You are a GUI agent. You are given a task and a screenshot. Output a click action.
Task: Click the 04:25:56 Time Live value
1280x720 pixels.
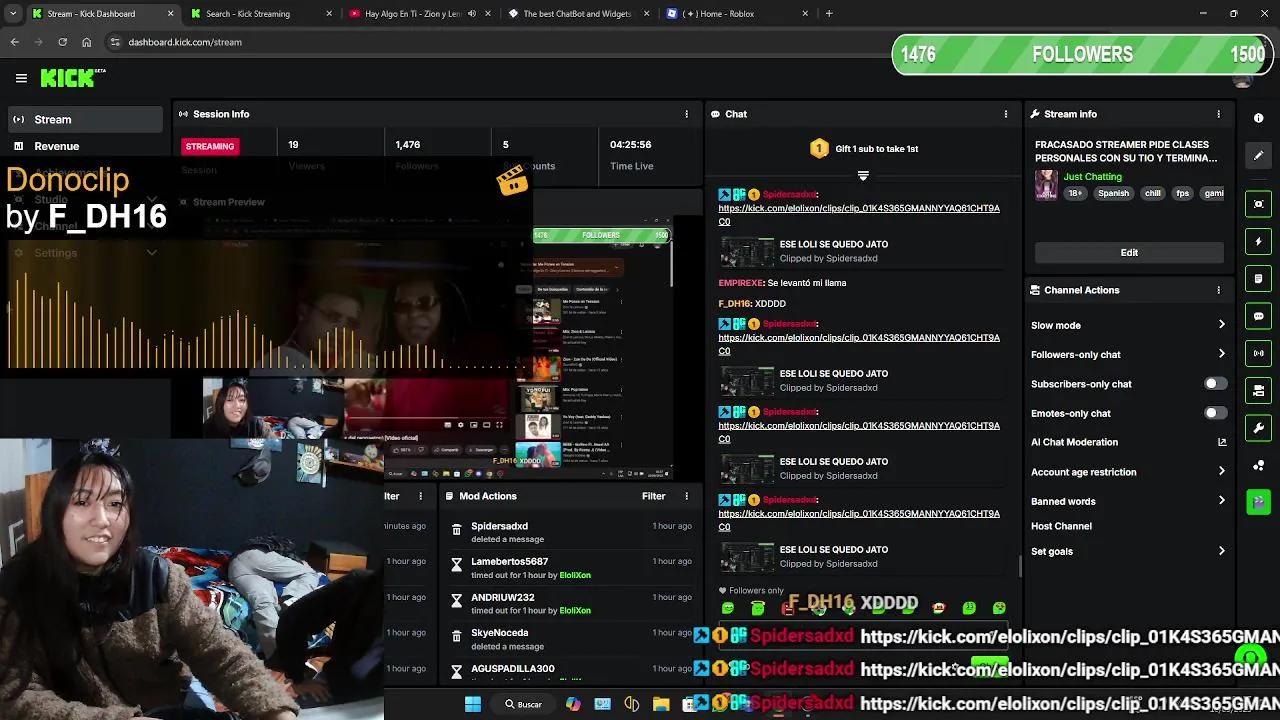pos(630,145)
